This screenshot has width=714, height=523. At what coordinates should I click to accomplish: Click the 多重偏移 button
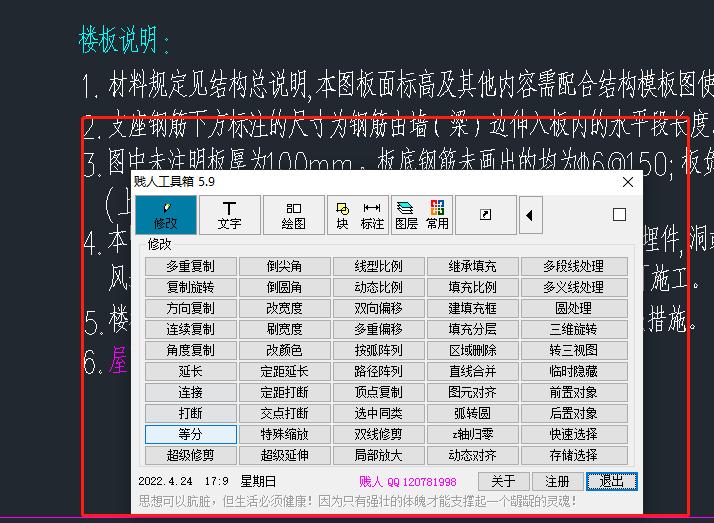tap(379, 329)
